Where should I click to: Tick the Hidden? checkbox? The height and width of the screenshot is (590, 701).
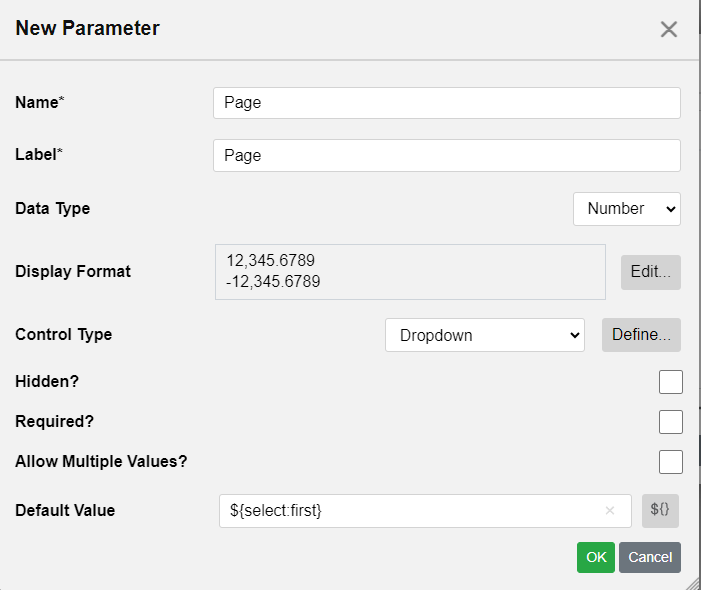pyautogui.click(x=671, y=382)
